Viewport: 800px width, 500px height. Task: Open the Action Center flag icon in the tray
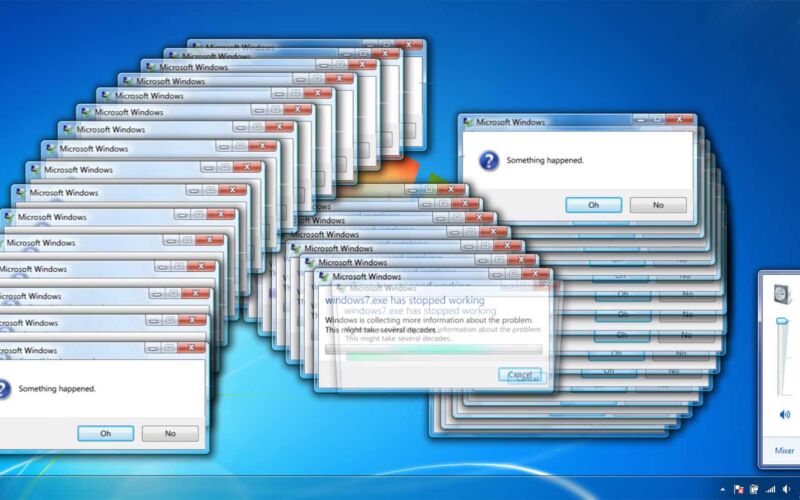[738, 489]
